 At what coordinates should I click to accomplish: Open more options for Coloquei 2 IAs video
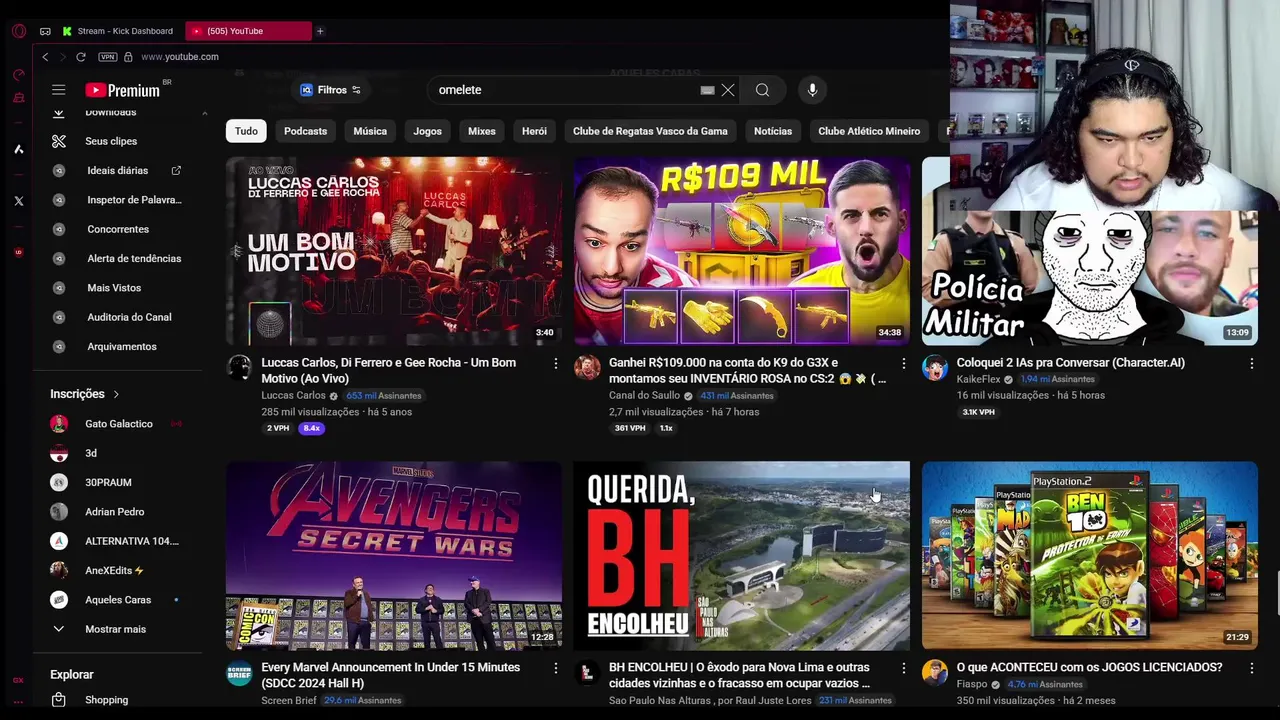point(1252,364)
